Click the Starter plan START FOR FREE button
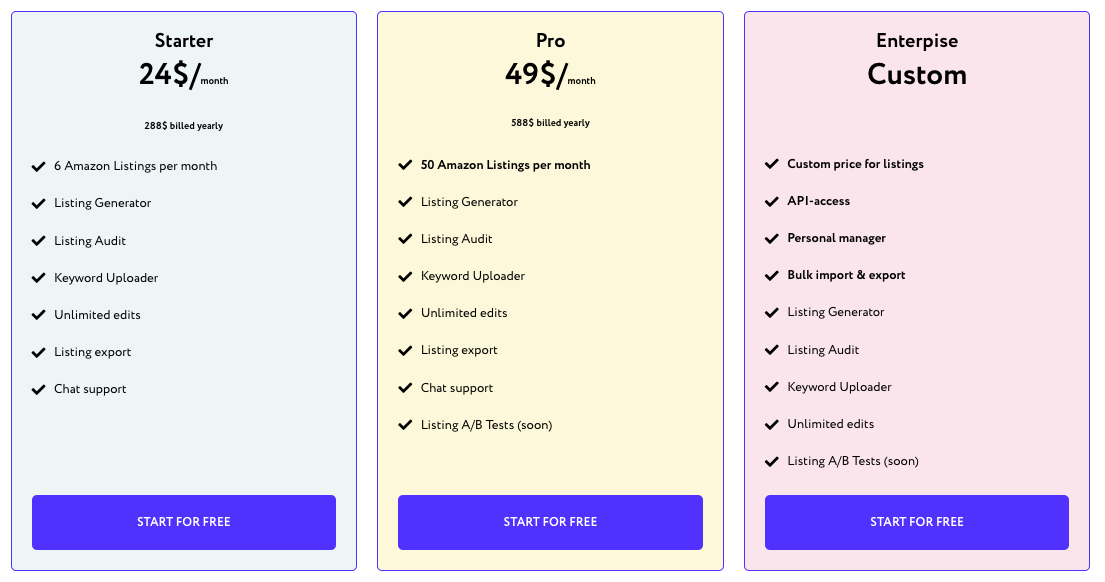 (x=184, y=522)
